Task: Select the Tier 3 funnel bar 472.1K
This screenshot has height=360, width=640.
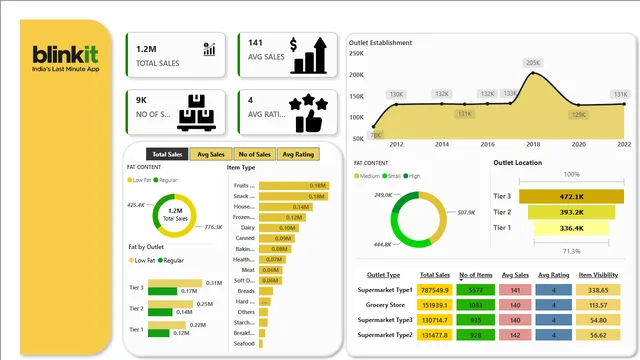Action: click(571, 196)
